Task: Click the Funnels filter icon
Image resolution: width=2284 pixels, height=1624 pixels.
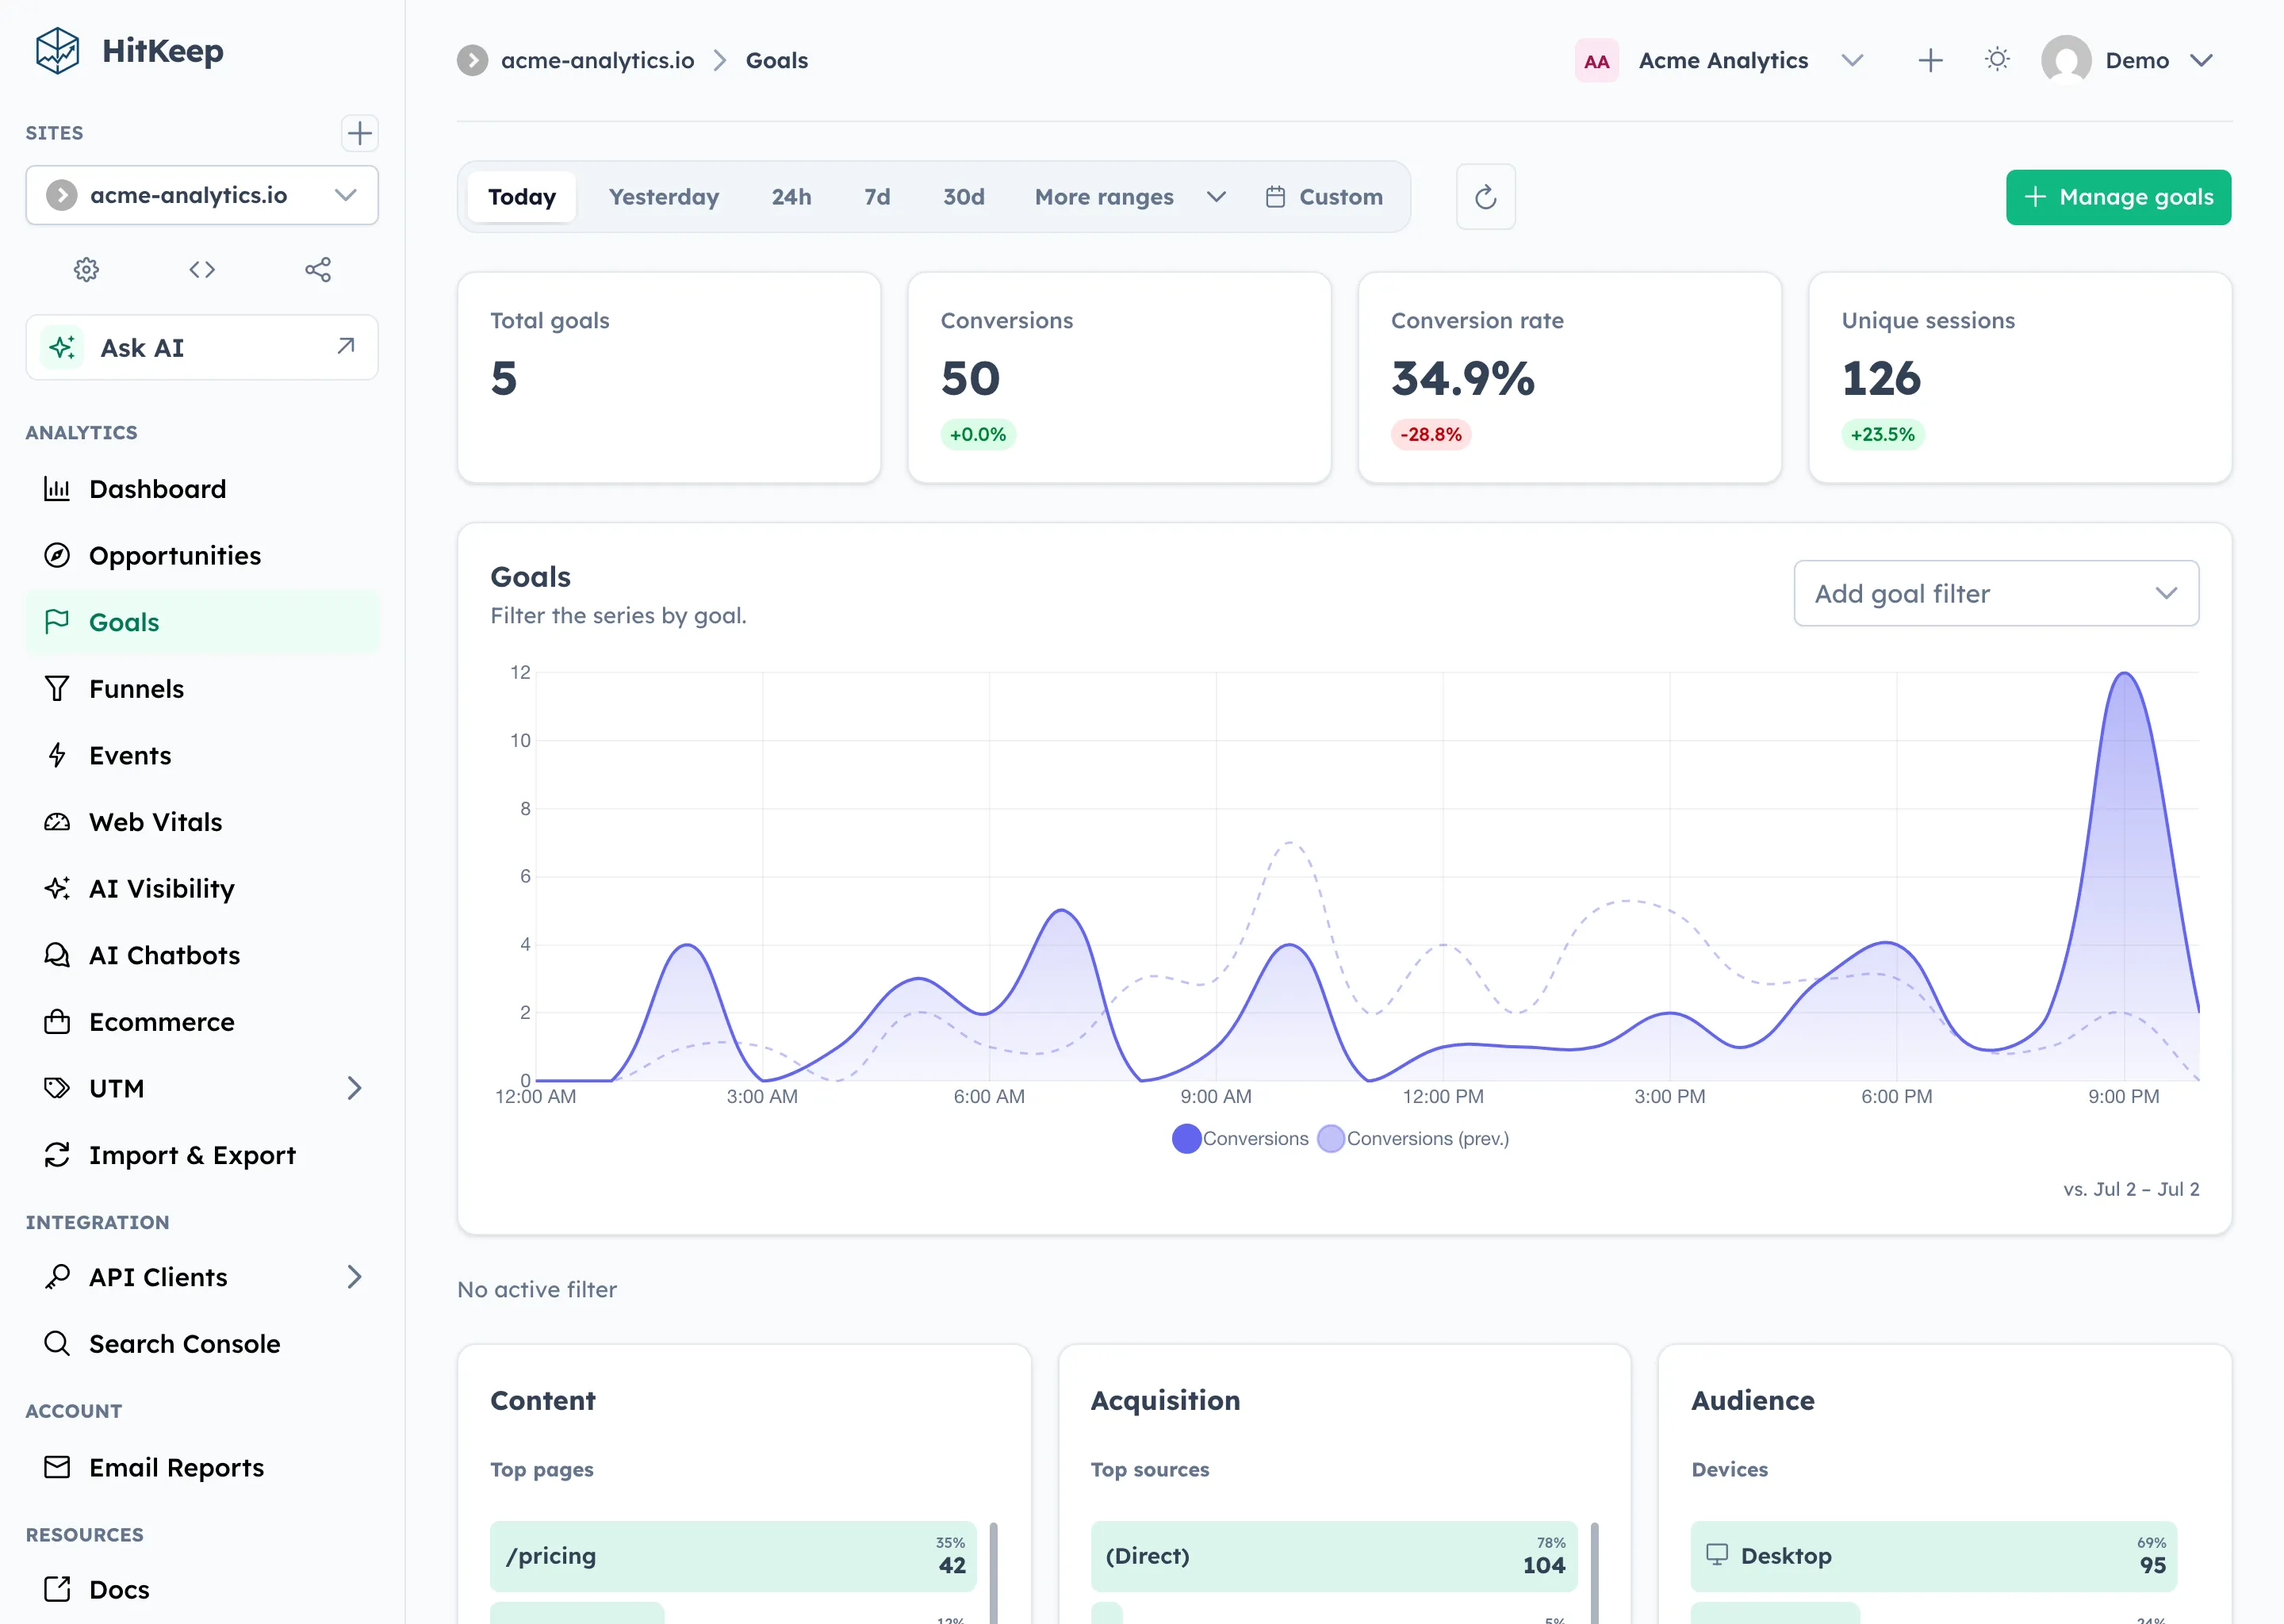Action: [57, 688]
